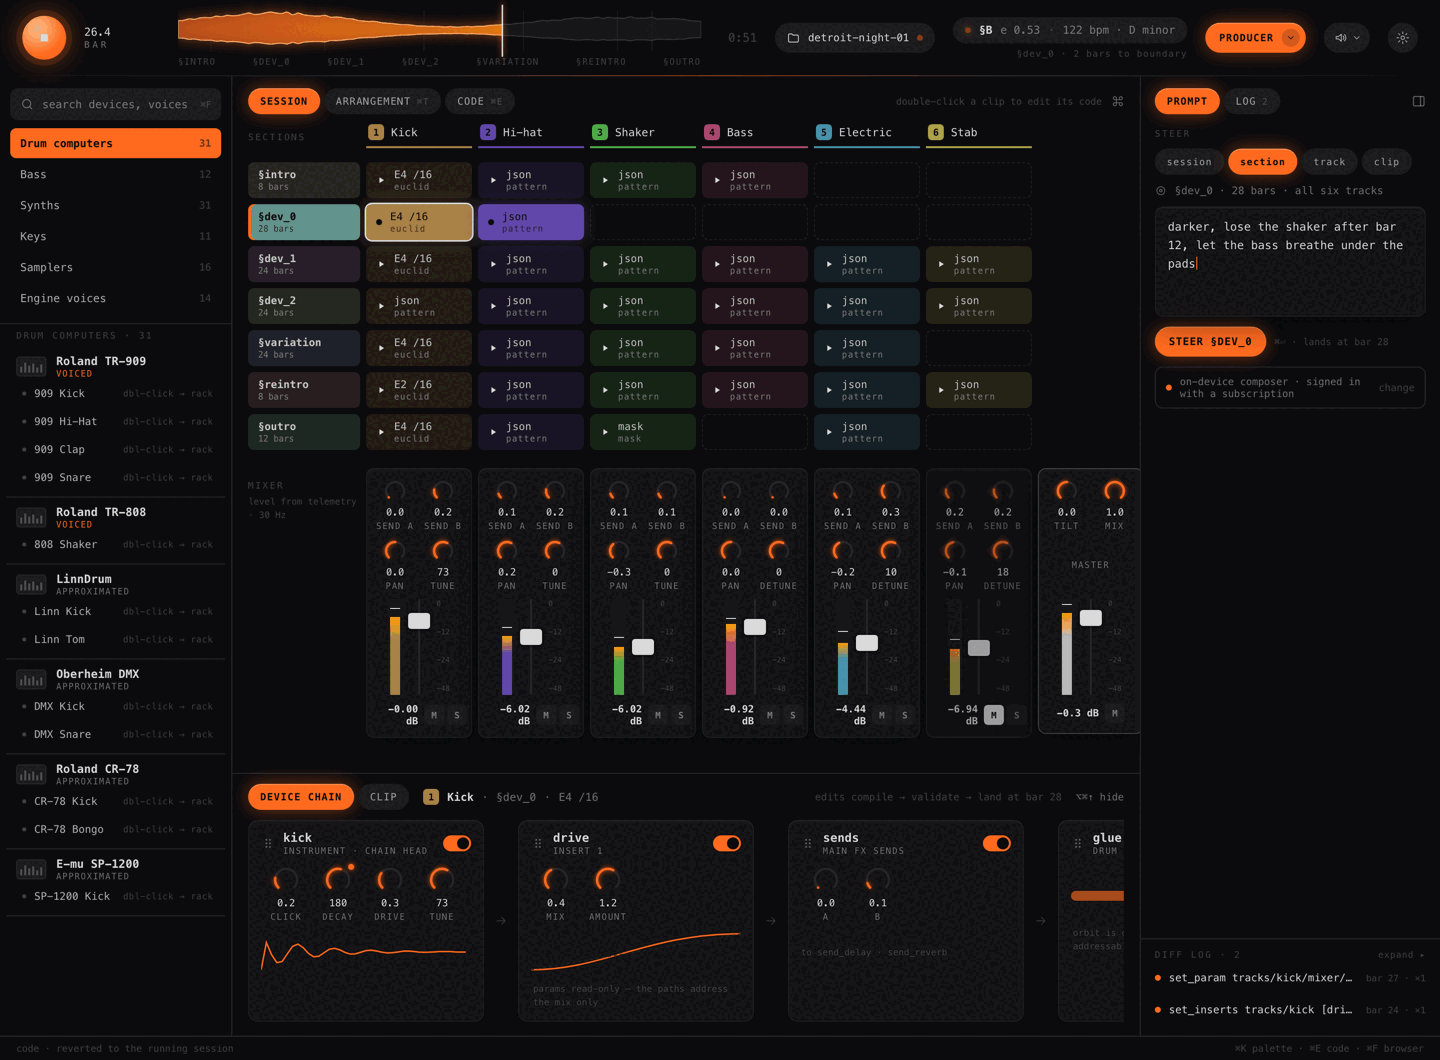Click the LinnDrum device icon
1440x1060 pixels.
point(31,585)
